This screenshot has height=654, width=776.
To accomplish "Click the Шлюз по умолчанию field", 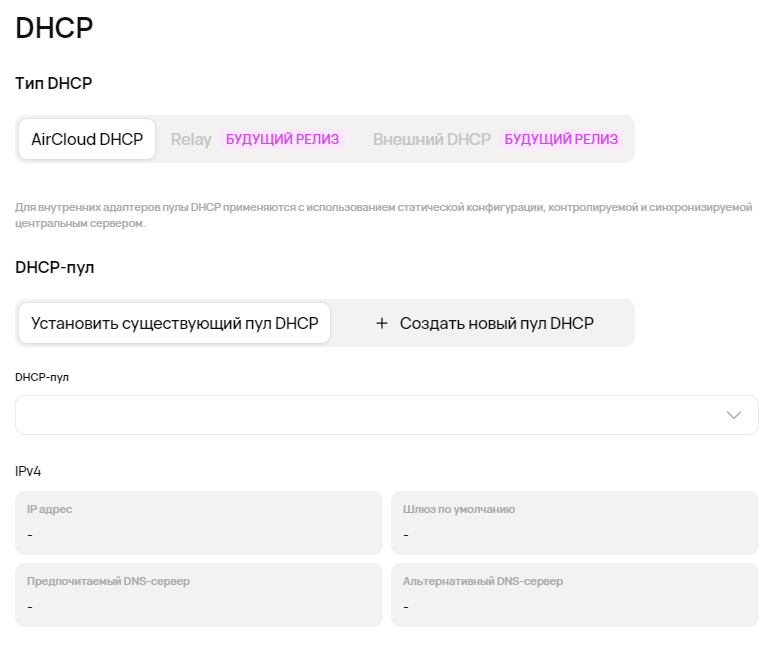I will (x=574, y=523).
